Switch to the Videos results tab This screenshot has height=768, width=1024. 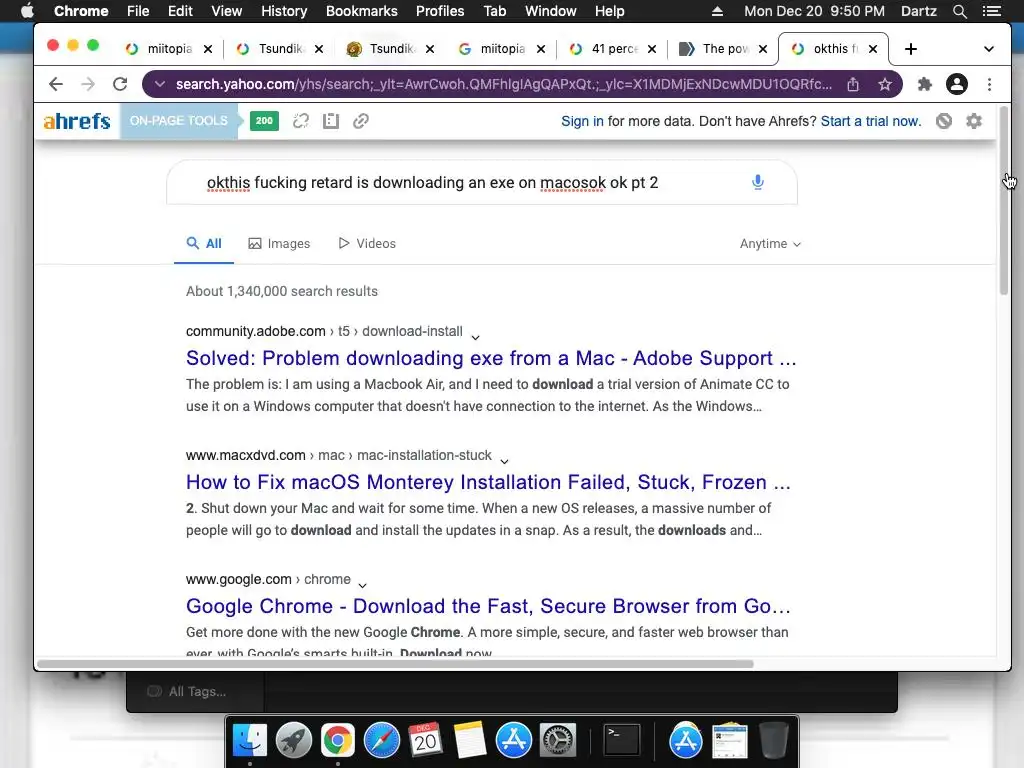pyautogui.click(x=367, y=244)
